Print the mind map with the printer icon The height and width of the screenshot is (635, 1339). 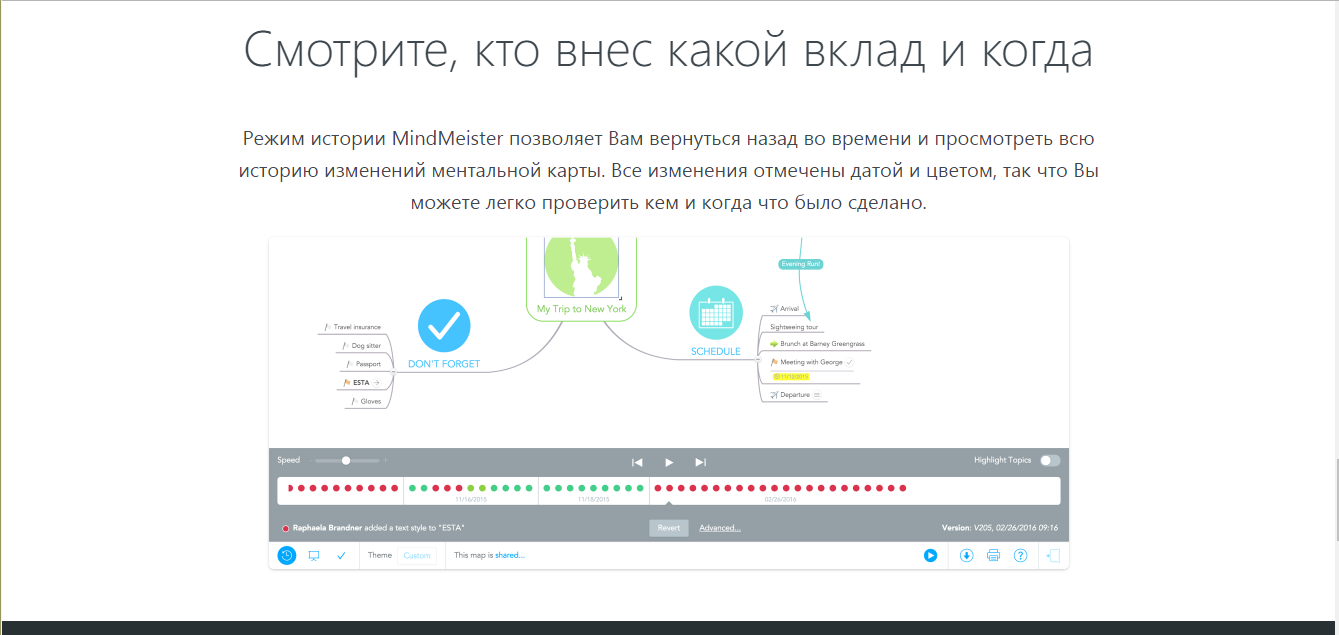(x=992, y=555)
